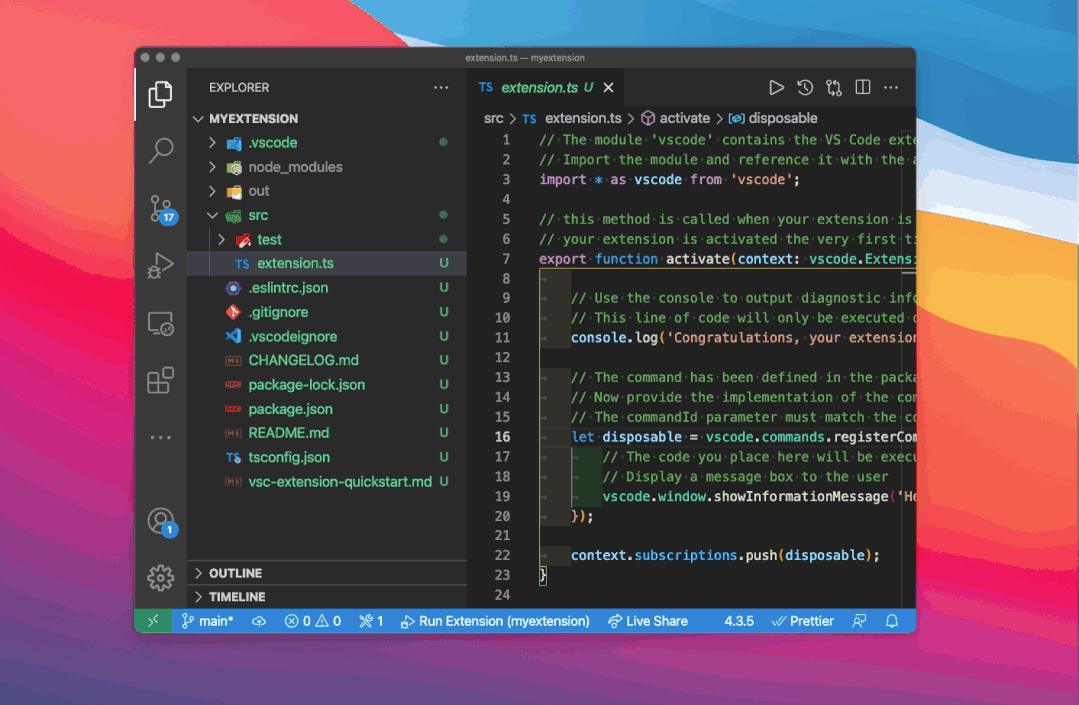Open the Search view icon
This screenshot has width=1079, height=705.
[x=160, y=150]
